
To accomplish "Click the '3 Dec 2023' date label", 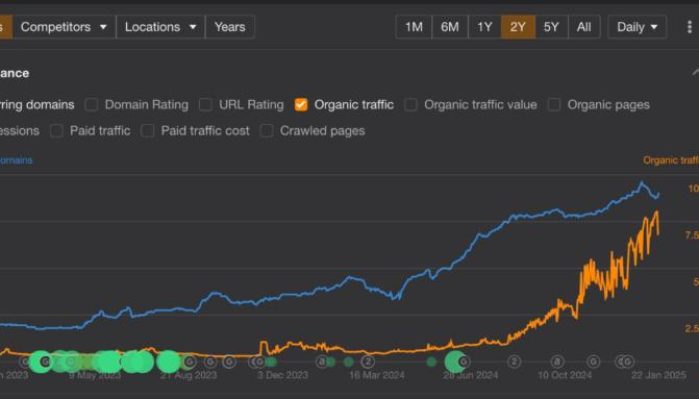I will point(283,375).
